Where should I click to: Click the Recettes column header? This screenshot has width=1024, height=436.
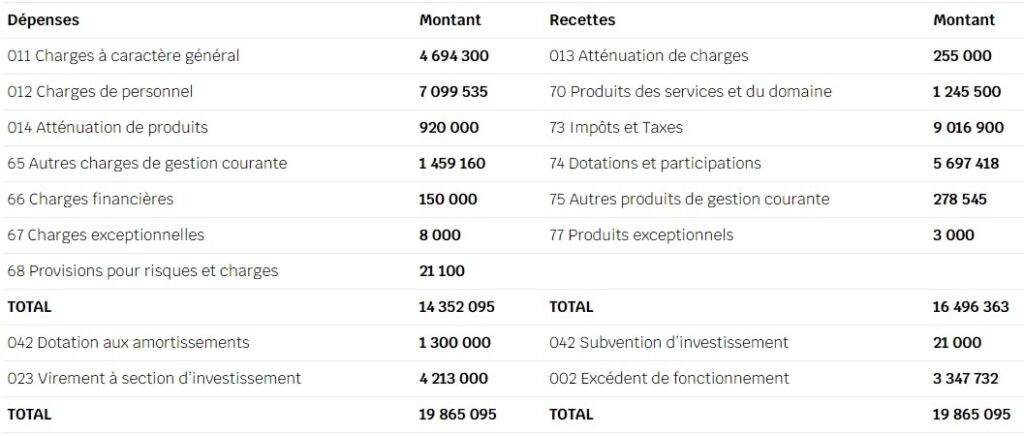pos(582,20)
